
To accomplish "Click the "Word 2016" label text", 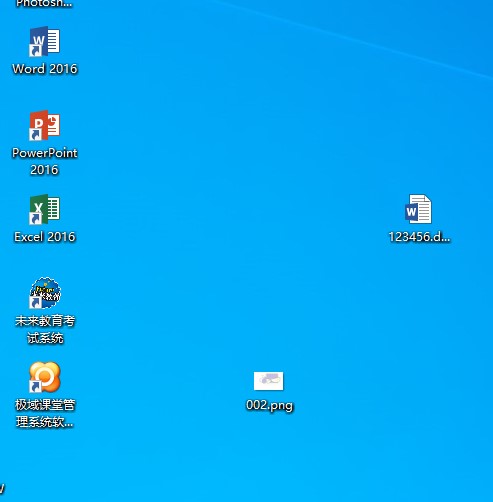I will pos(45,69).
